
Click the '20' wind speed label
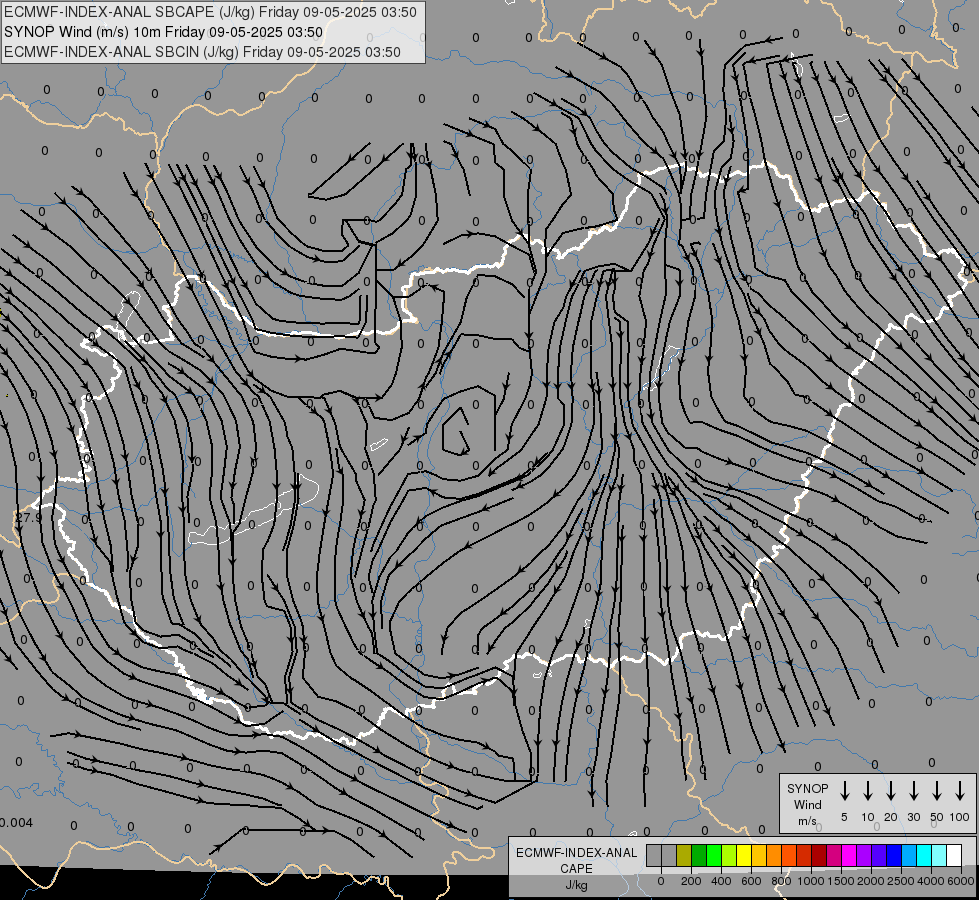pyautogui.click(x=891, y=817)
